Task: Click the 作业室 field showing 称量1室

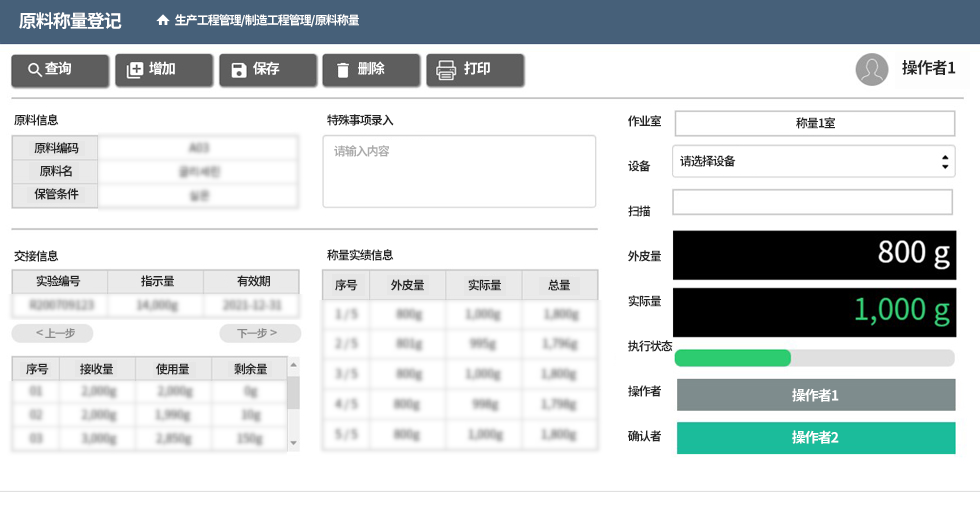Action: [x=815, y=123]
